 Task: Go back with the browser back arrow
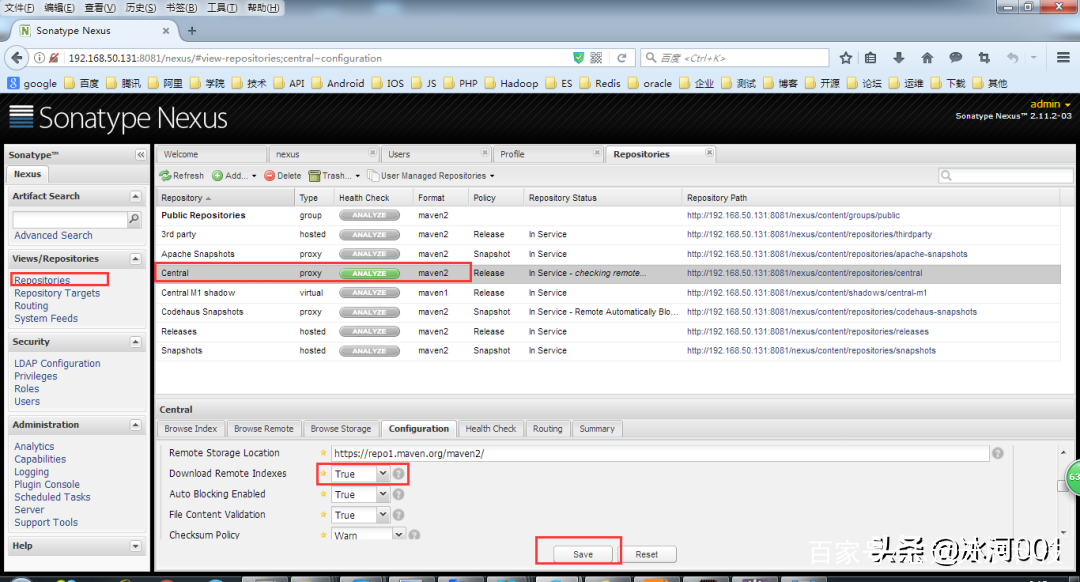click(17, 58)
